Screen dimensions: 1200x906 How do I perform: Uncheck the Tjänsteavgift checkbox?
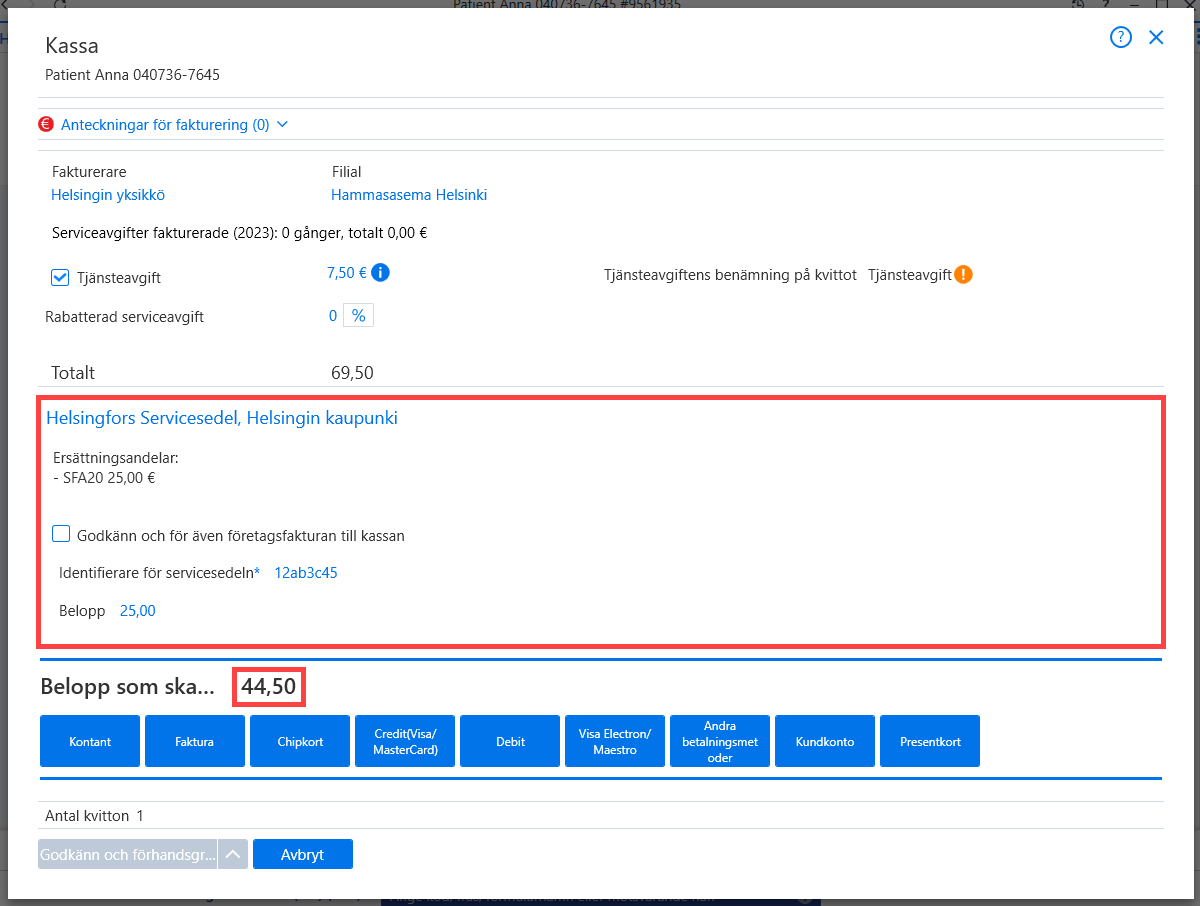[60, 277]
